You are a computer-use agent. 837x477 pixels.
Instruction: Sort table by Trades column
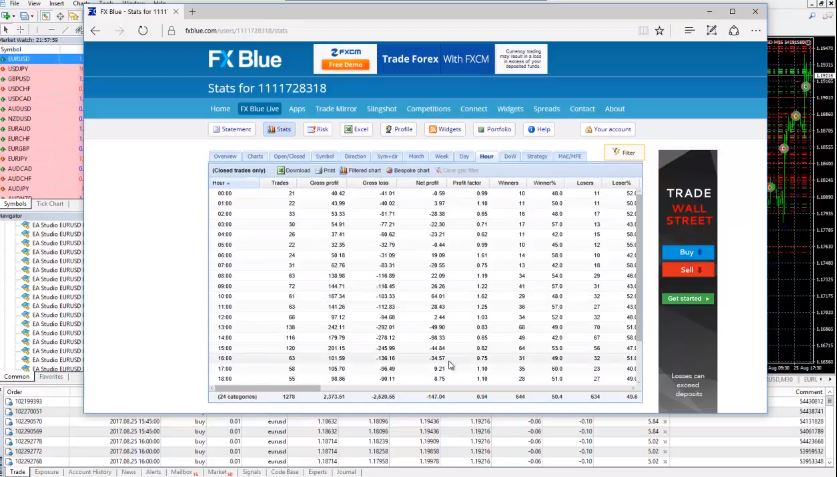280,183
